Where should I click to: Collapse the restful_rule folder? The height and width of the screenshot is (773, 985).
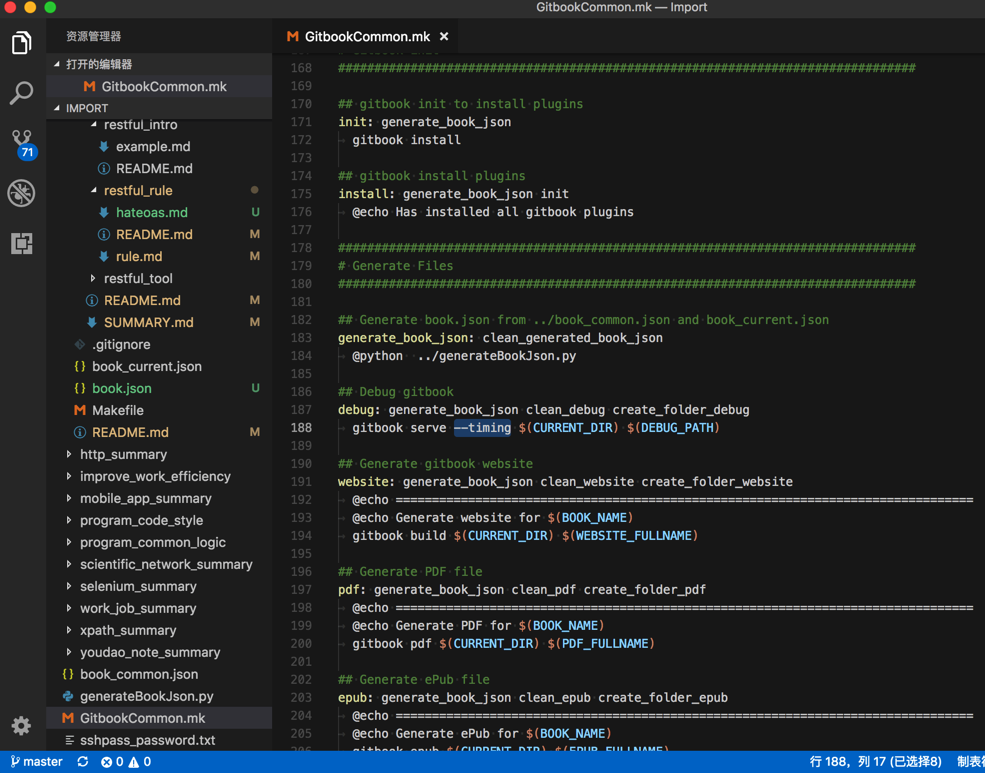point(138,190)
